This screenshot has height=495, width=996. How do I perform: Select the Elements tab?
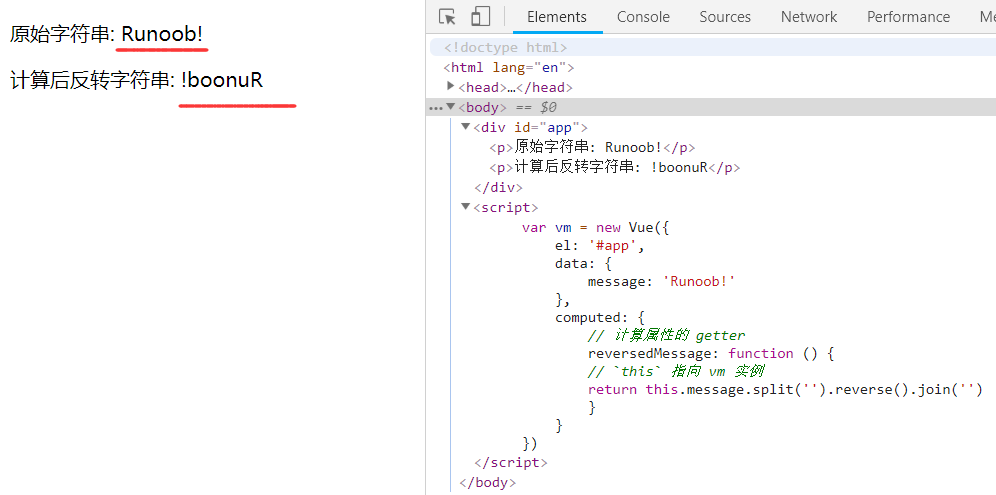click(556, 17)
